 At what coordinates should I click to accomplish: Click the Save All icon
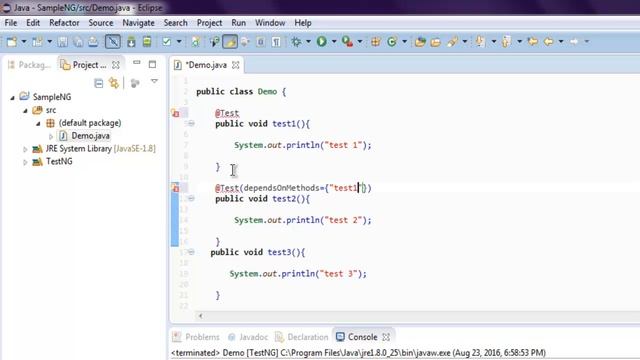pos(78,41)
